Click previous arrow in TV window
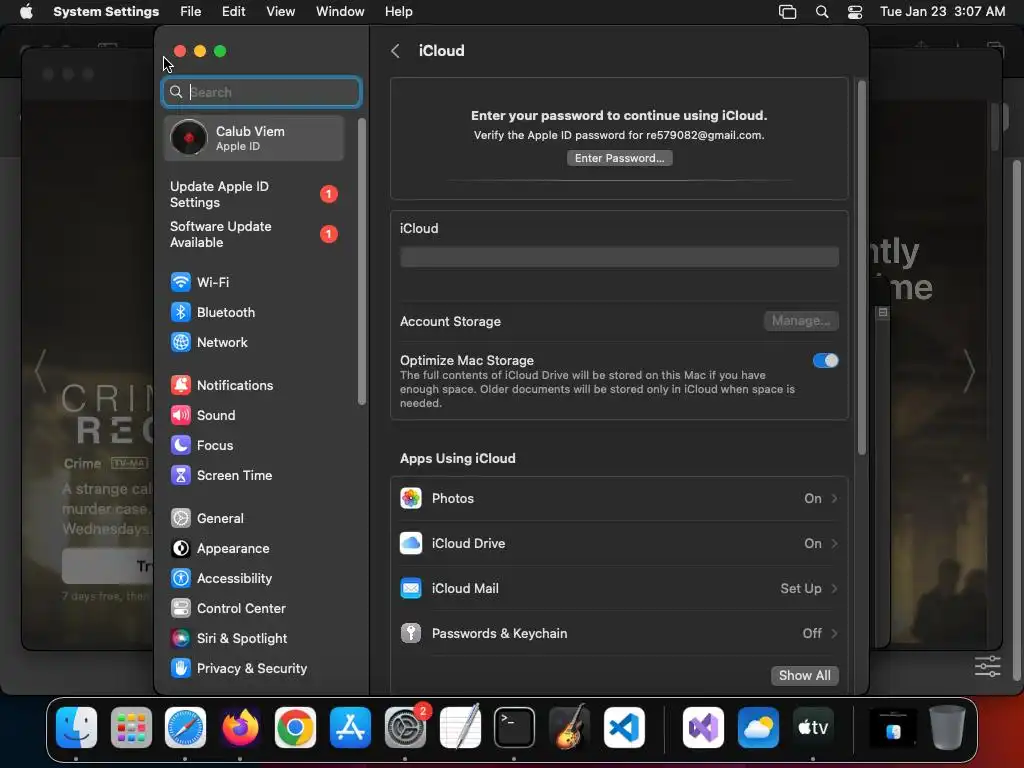This screenshot has height=768, width=1024. 40,370
